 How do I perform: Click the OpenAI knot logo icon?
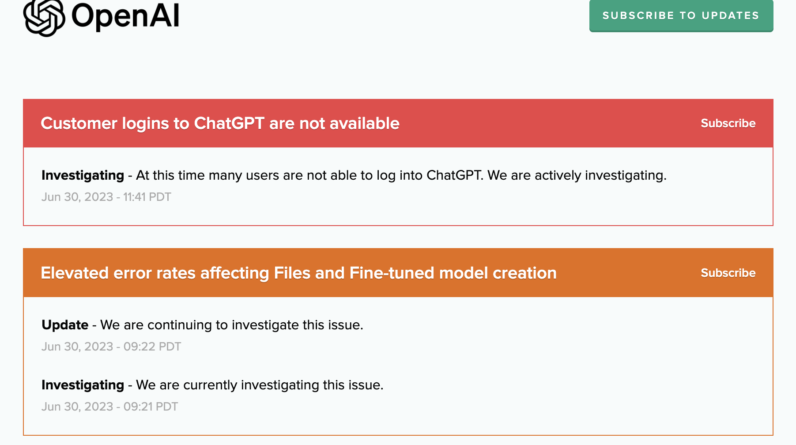pyautogui.click(x=44, y=16)
